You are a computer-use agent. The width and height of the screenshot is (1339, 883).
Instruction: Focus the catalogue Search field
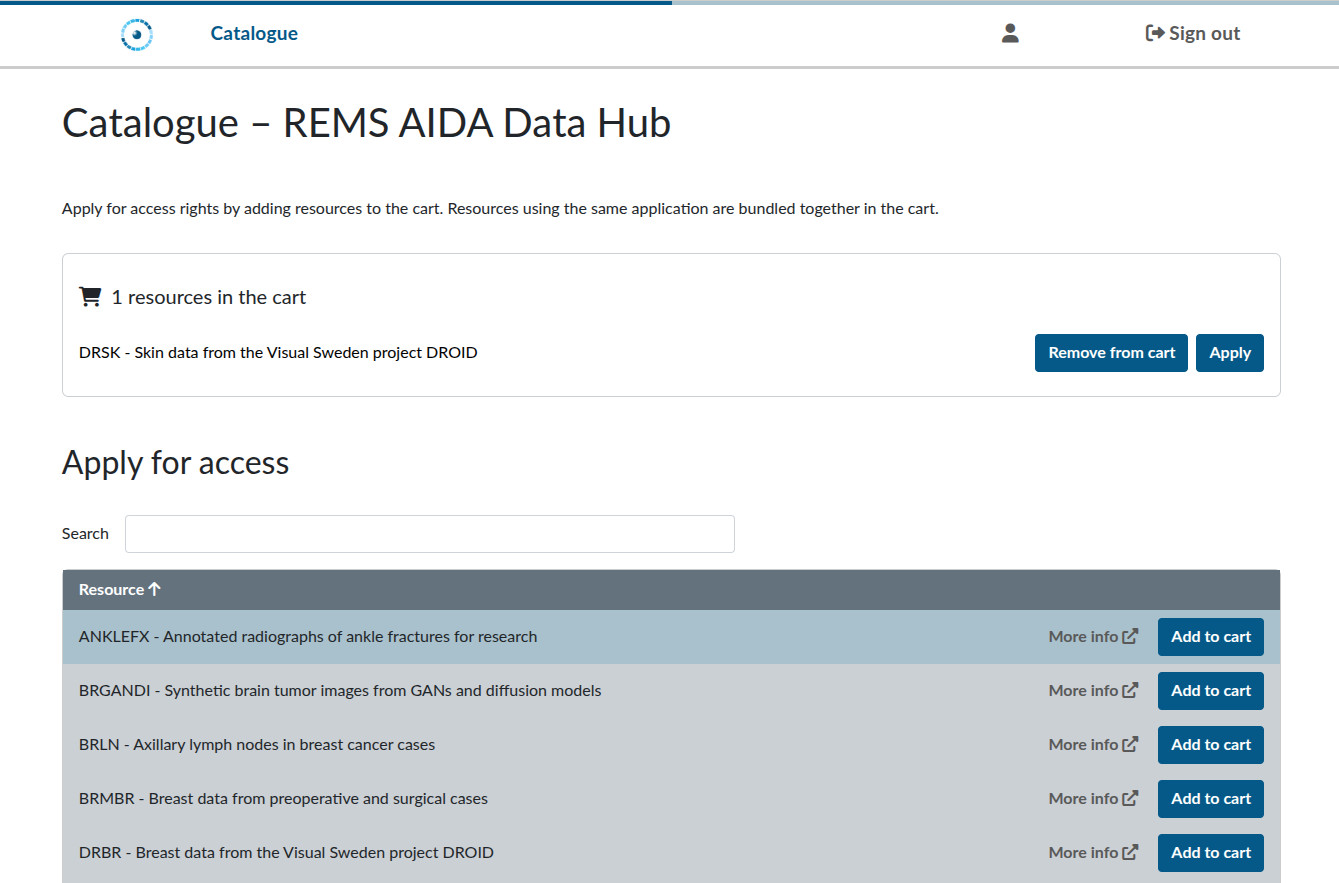tap(429, 534)
